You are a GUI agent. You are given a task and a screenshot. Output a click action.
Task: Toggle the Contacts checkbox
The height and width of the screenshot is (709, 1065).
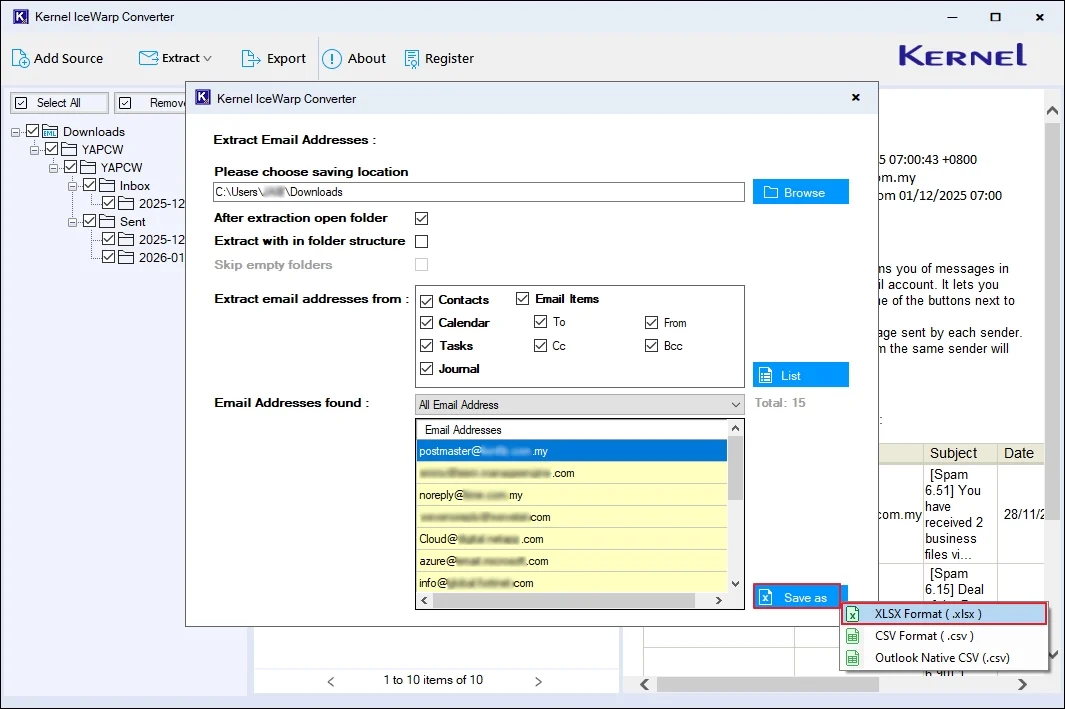[x=427, y=300]
